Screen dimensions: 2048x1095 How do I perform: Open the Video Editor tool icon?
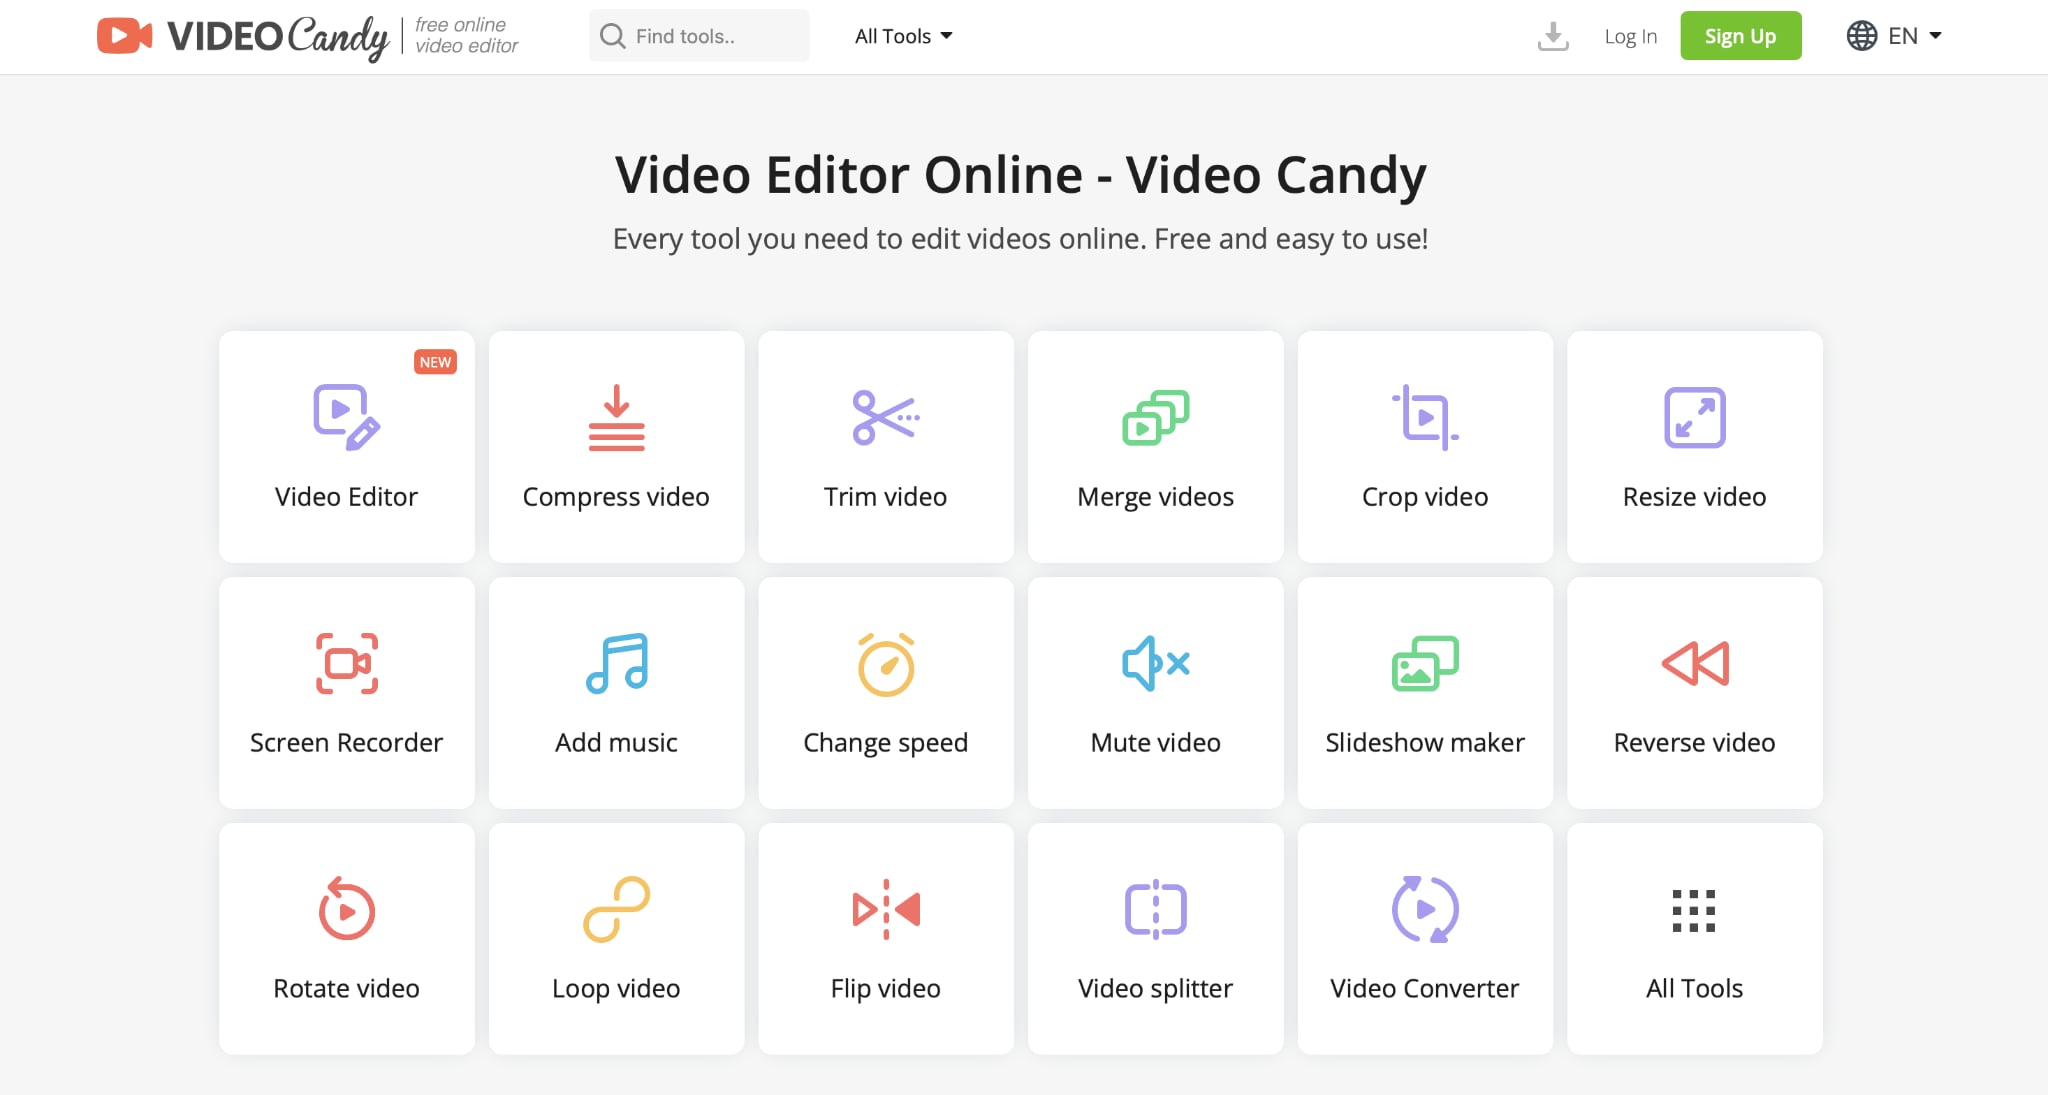point(346,417)
